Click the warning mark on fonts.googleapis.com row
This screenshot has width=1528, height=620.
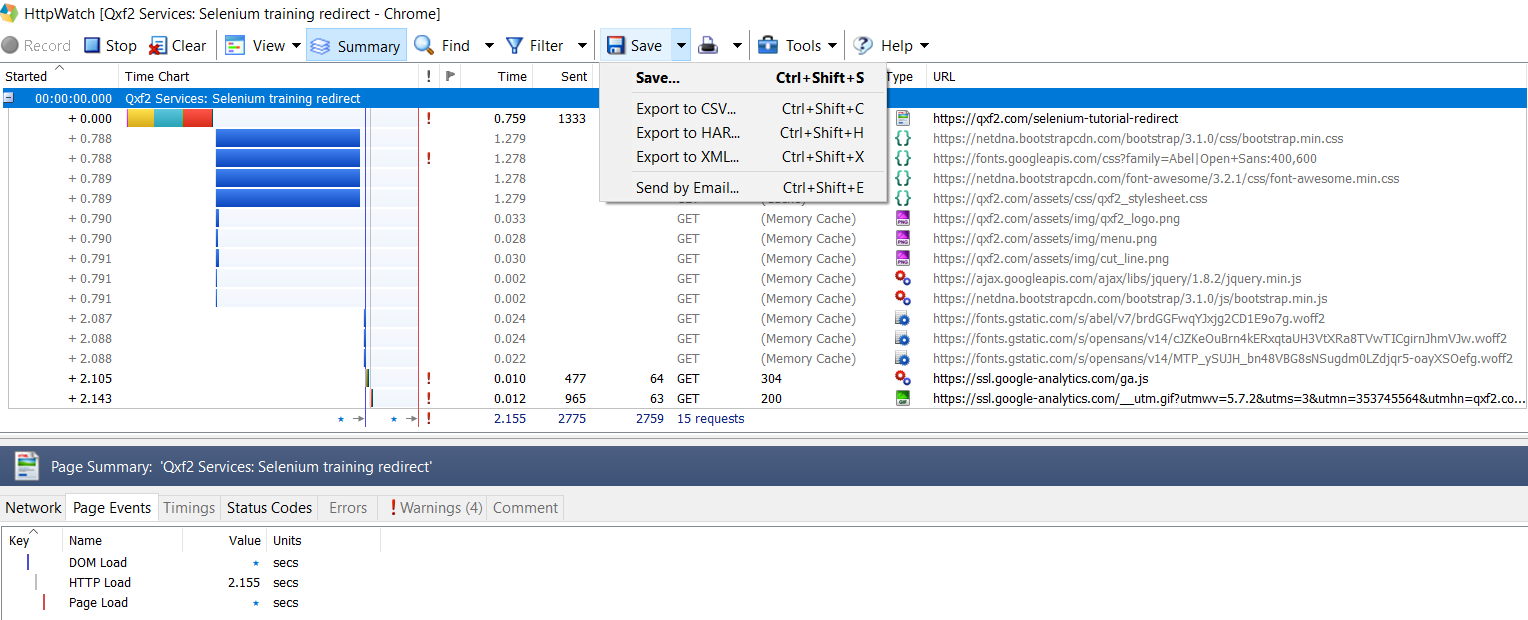(429, 159)
